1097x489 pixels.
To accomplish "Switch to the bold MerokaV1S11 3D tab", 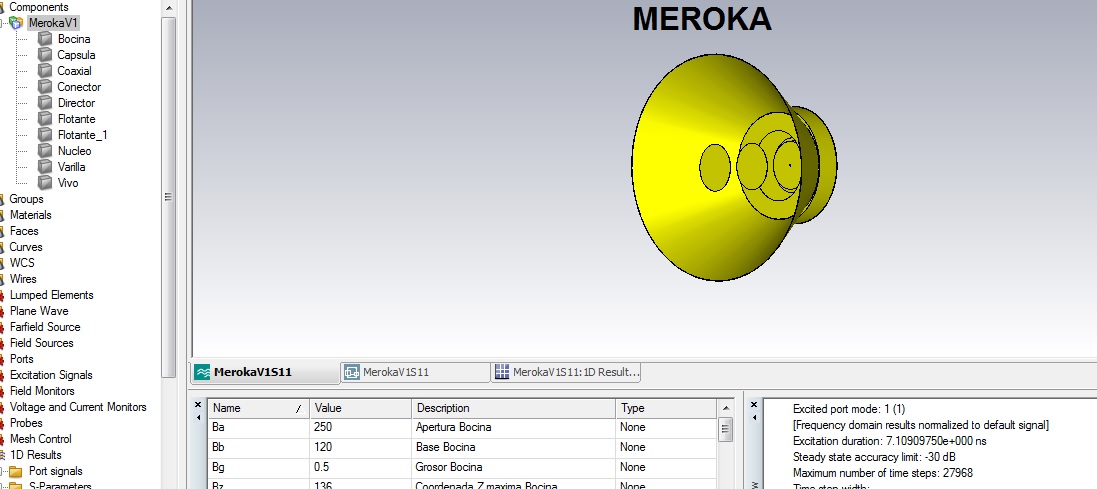I will tap(264, 372).
